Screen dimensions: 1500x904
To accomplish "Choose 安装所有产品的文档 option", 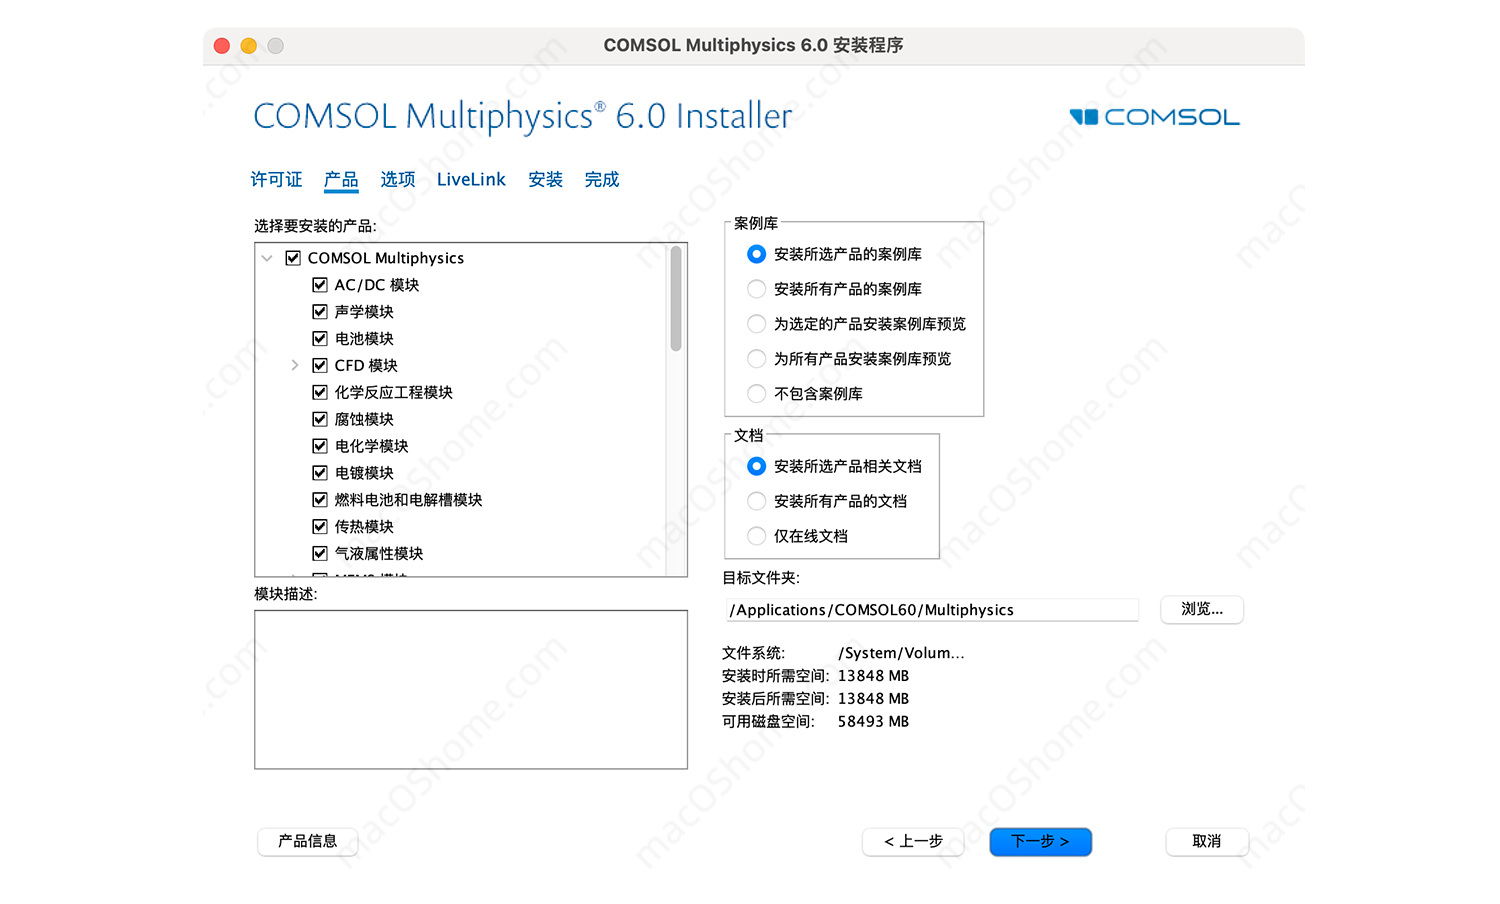I will click(756, 501).
